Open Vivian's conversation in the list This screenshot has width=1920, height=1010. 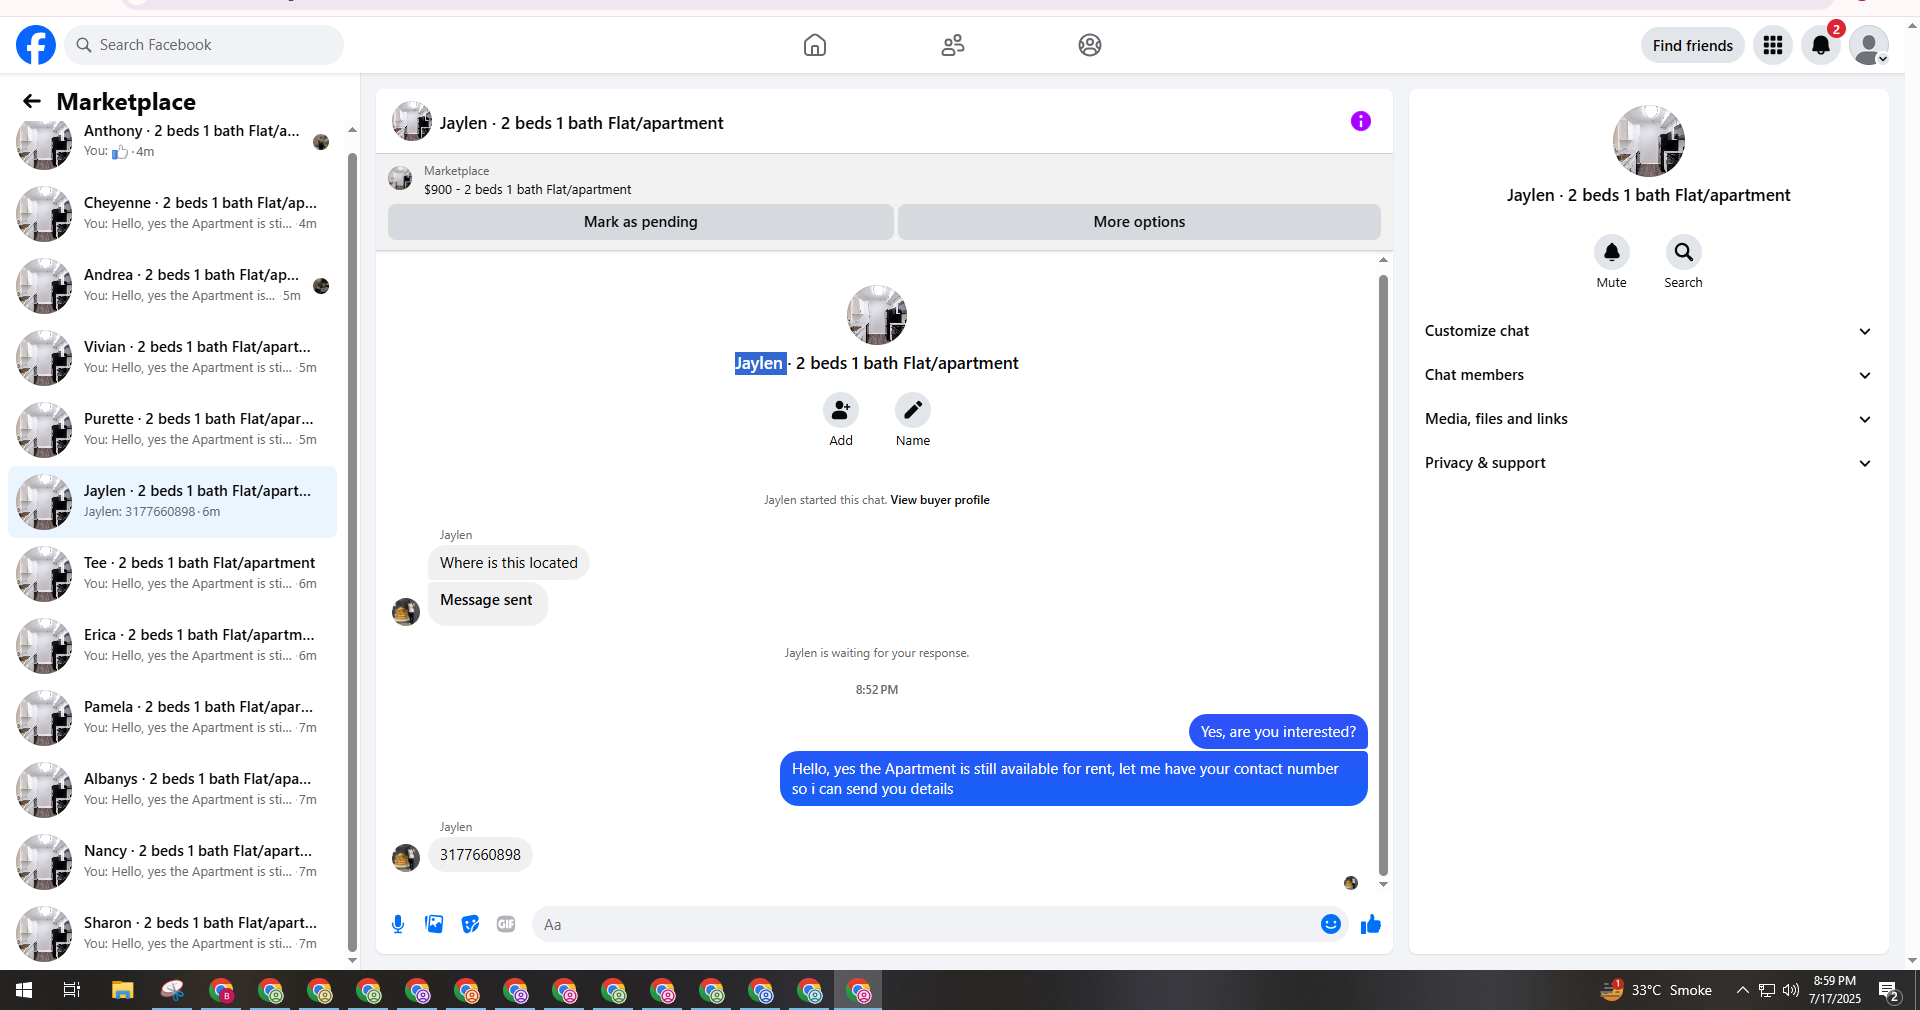click(172, 357)
